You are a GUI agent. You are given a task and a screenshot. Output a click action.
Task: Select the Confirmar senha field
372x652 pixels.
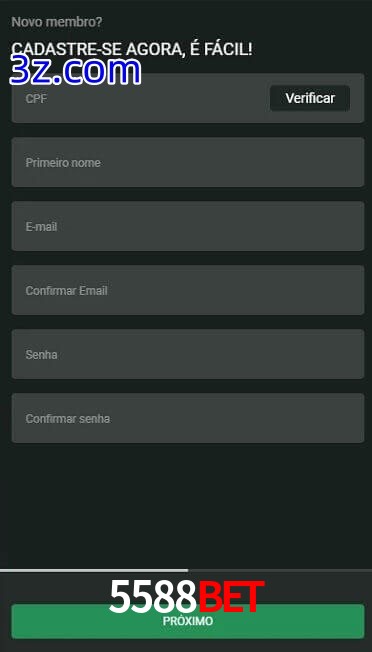point(188,418)
